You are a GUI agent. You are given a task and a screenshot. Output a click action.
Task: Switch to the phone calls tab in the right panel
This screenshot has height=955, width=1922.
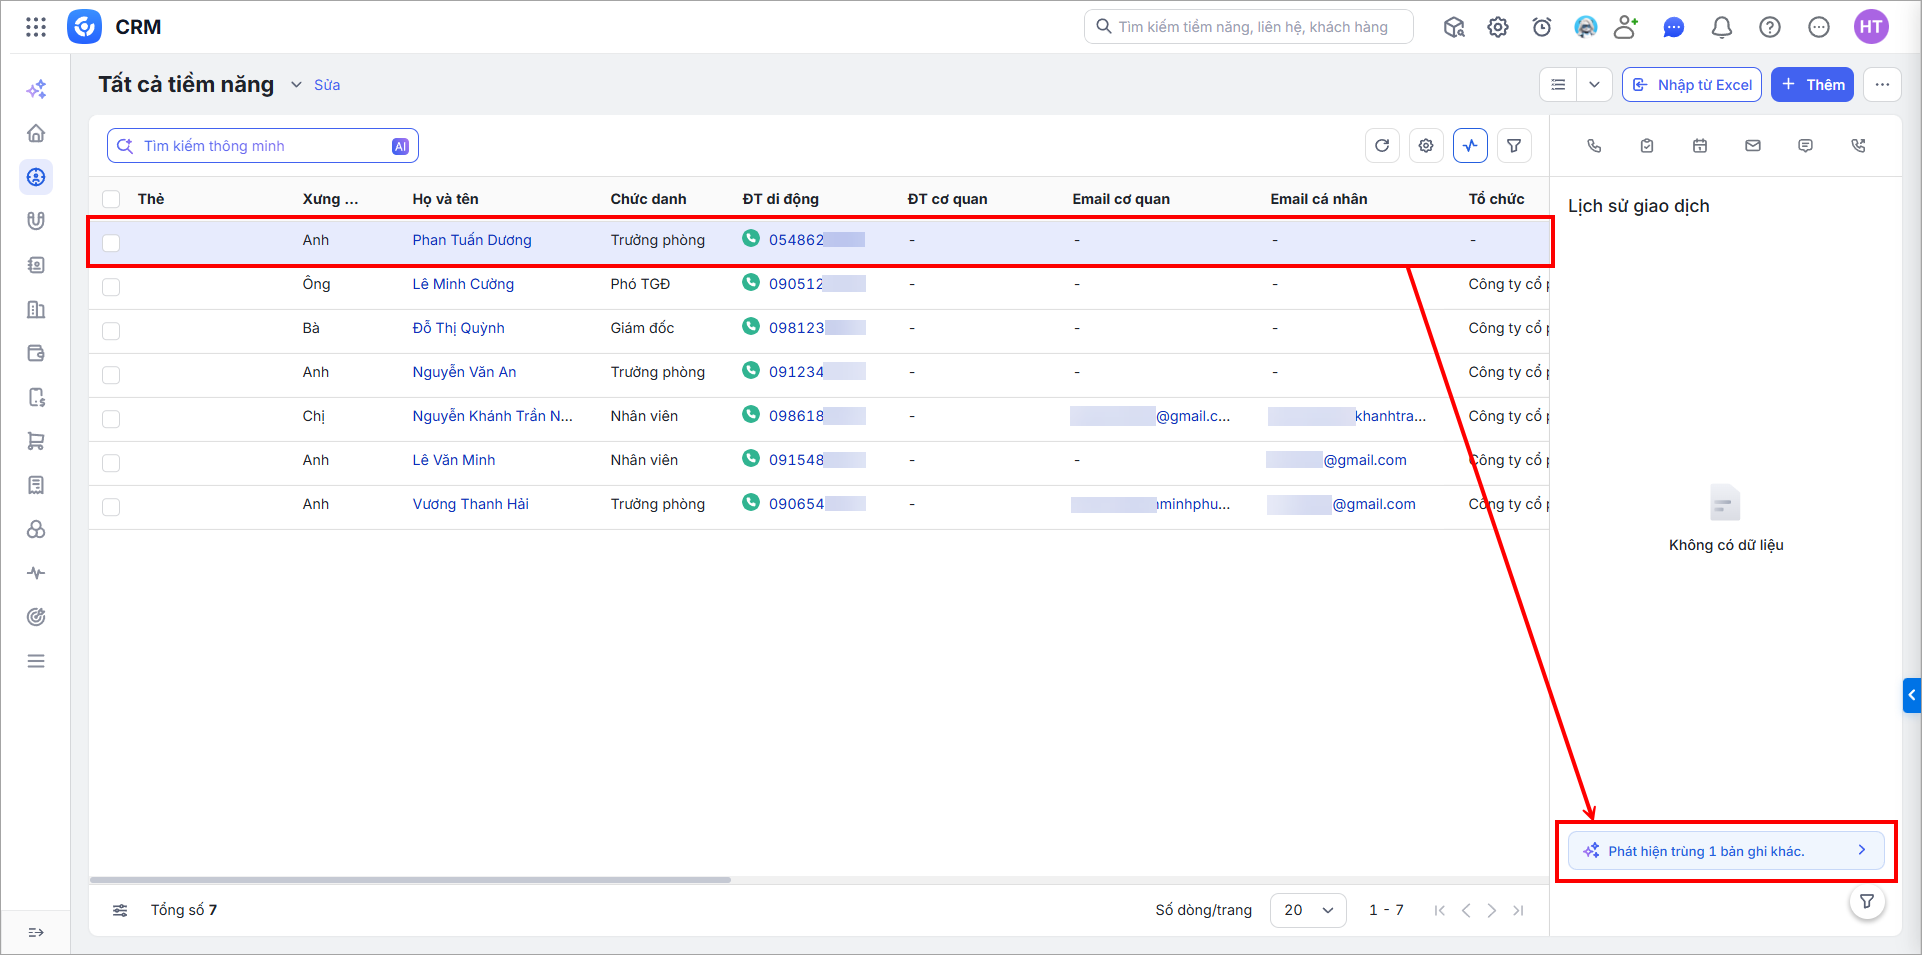[x=1594, y=146]
